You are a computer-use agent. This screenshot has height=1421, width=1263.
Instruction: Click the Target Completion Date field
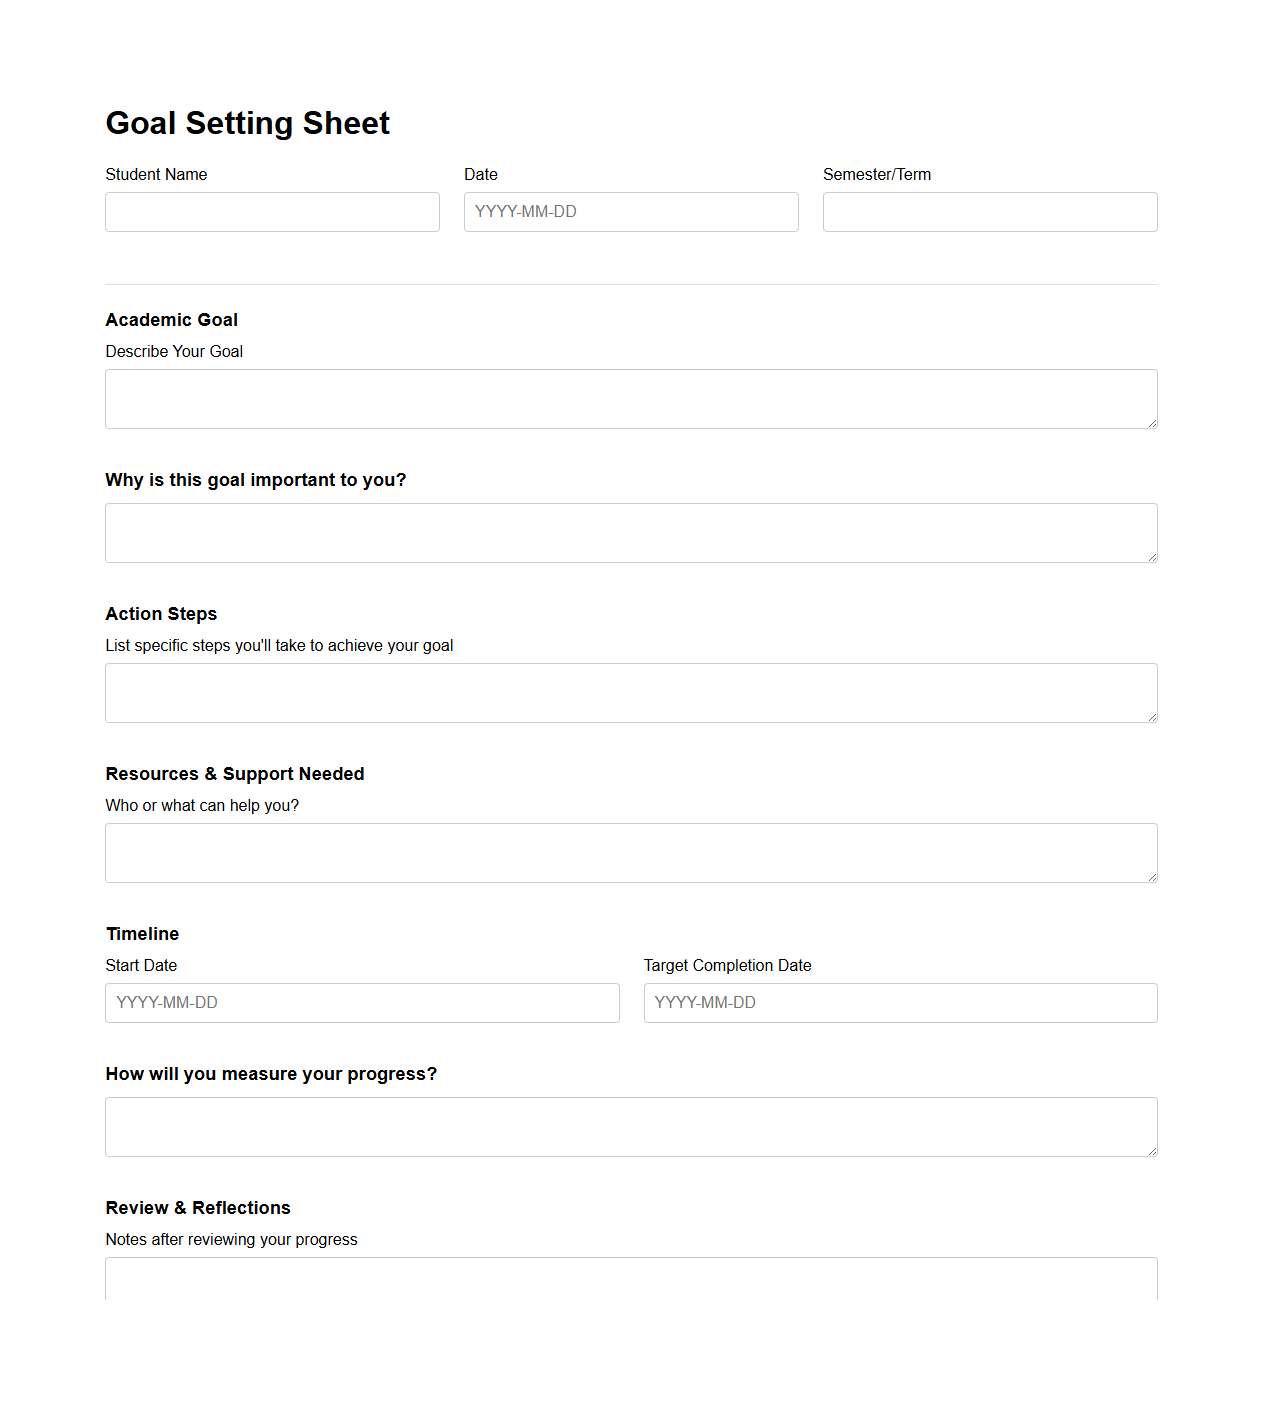[x=900, y=1002]
